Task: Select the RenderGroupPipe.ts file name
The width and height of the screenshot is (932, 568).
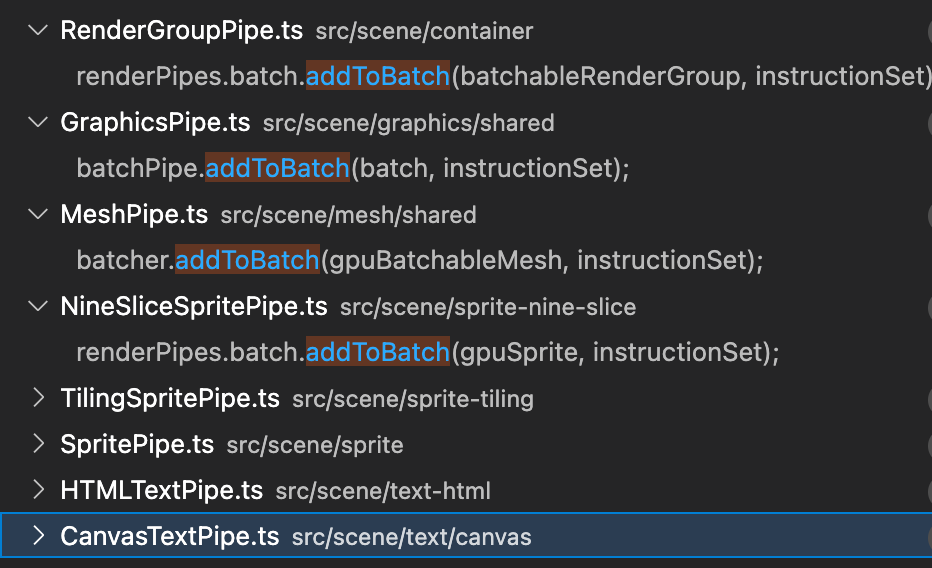Action: (182, 30)
